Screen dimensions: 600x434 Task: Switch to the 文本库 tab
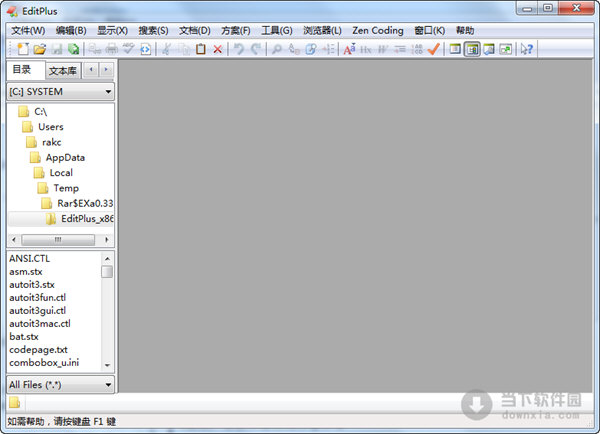pos(63,71)
